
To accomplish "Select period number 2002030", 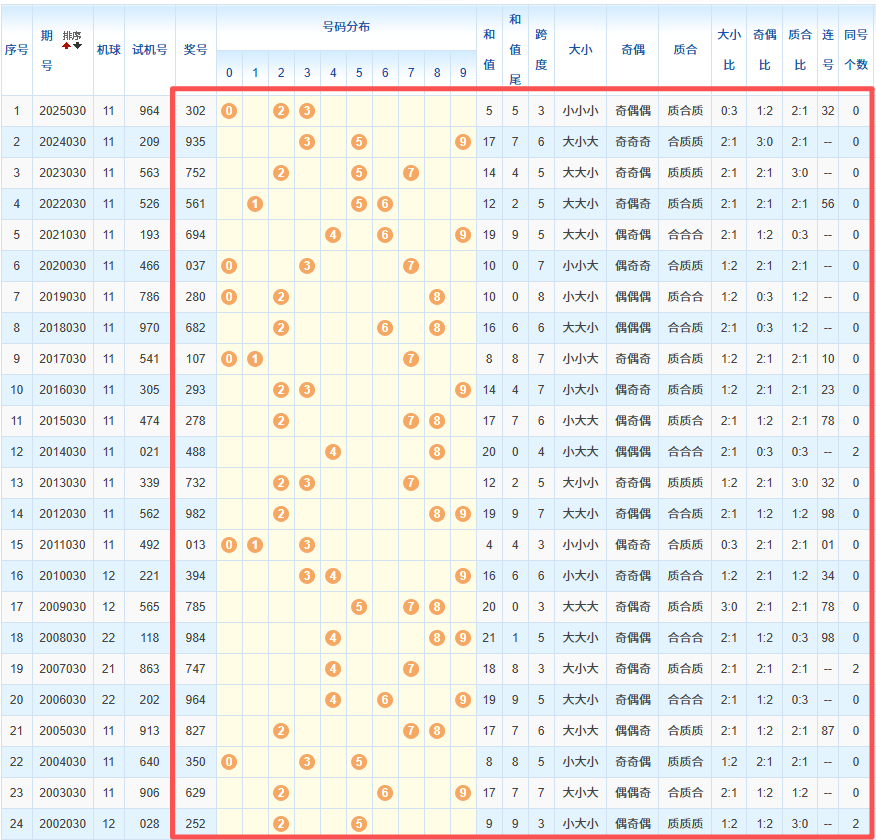I will [63, 824].
